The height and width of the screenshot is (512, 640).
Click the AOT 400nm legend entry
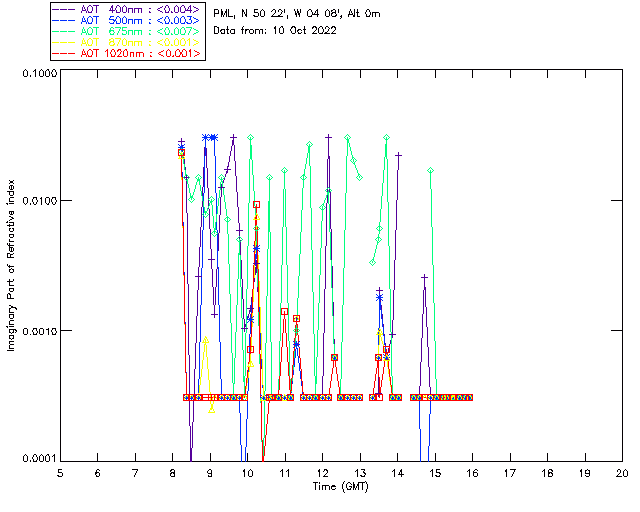[127, 9]
